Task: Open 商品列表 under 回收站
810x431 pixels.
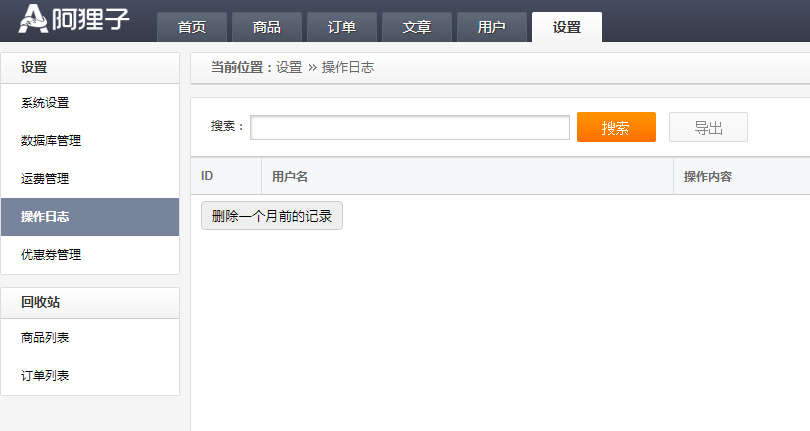Action: pos(45,338)
